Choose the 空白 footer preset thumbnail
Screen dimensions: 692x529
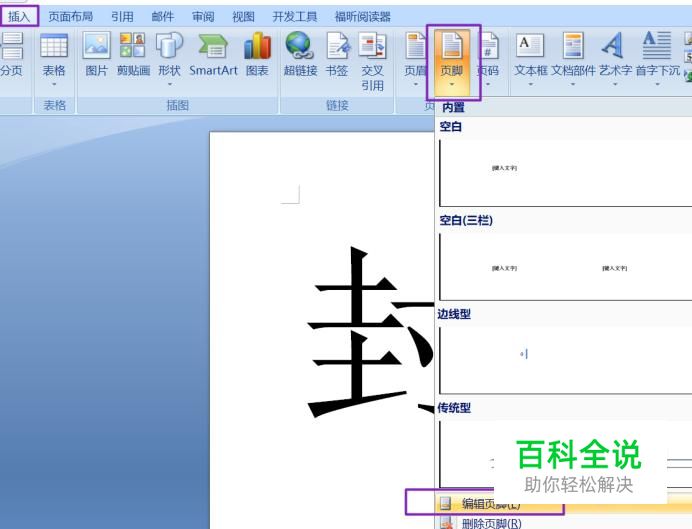(x=565, y=173)
